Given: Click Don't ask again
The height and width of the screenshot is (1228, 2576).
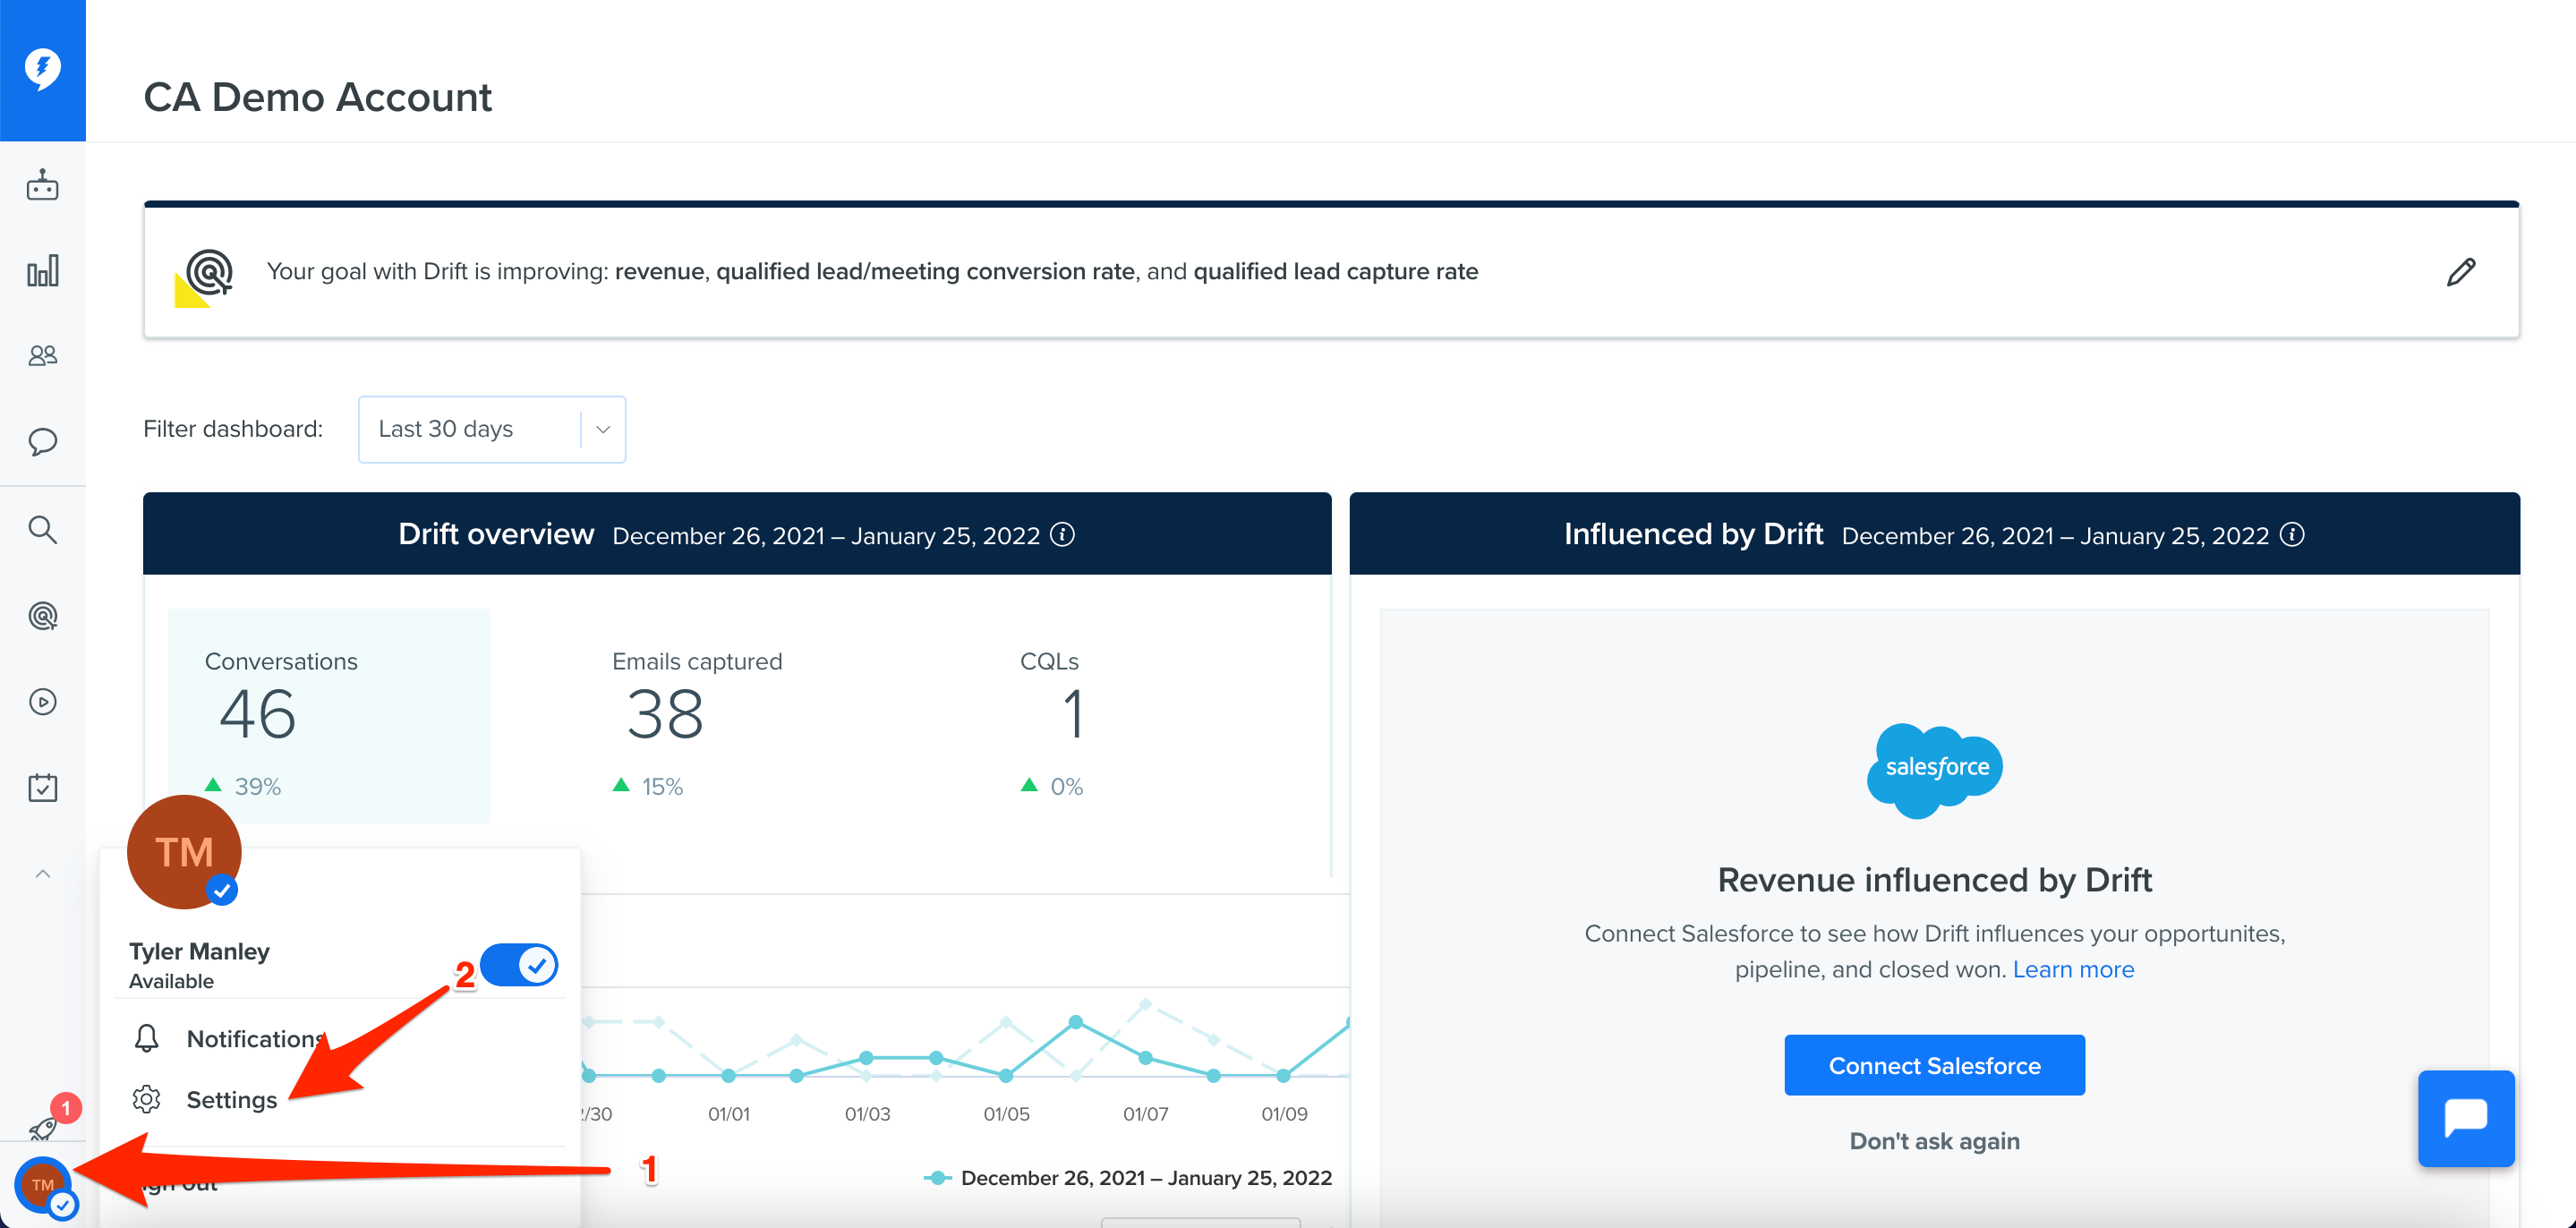Looking at the screenshot, I should (1935, 1141).
